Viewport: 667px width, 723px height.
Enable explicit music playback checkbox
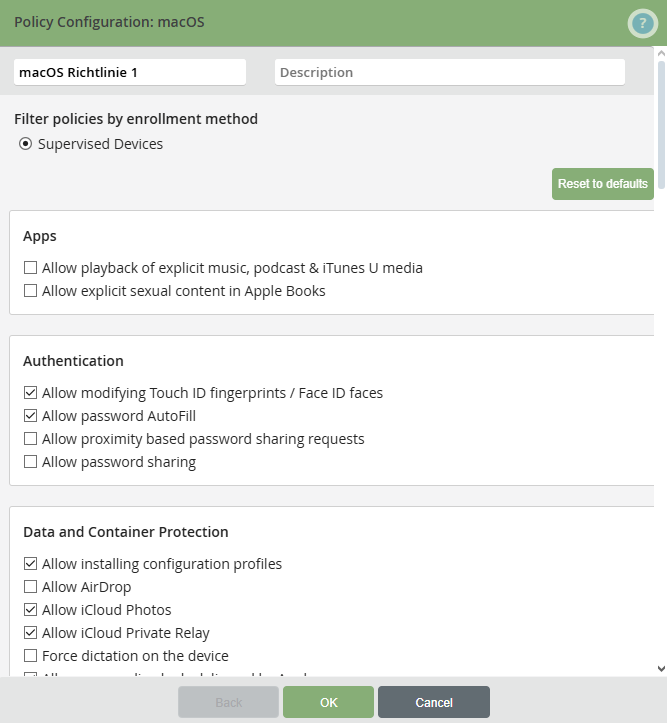point(31,268)
